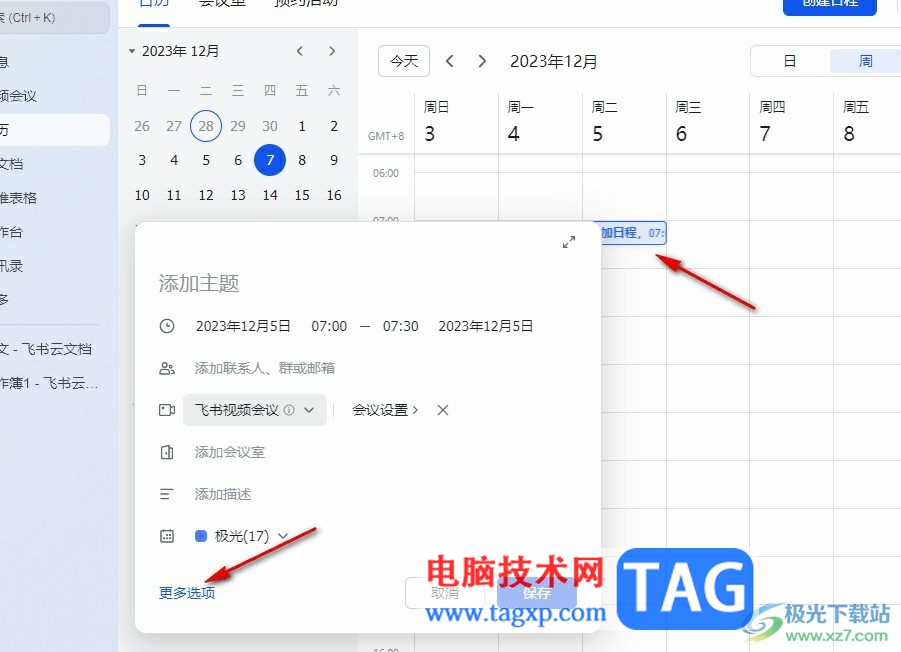Open the 极光(17) calendar dropdown
The image size is (901, 652).
(x=283, y=536)
